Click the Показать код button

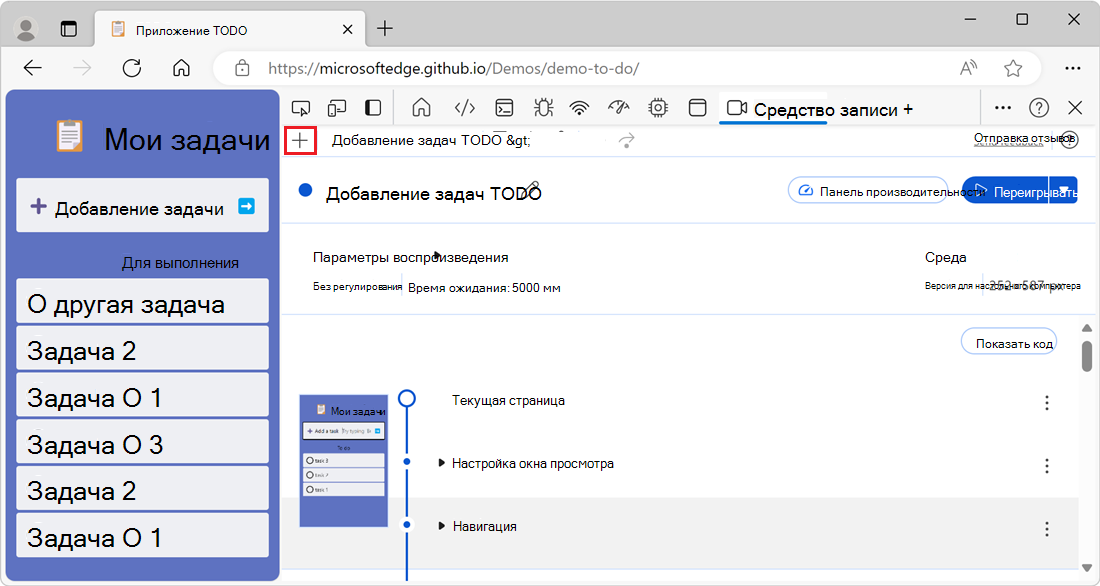1008,341
